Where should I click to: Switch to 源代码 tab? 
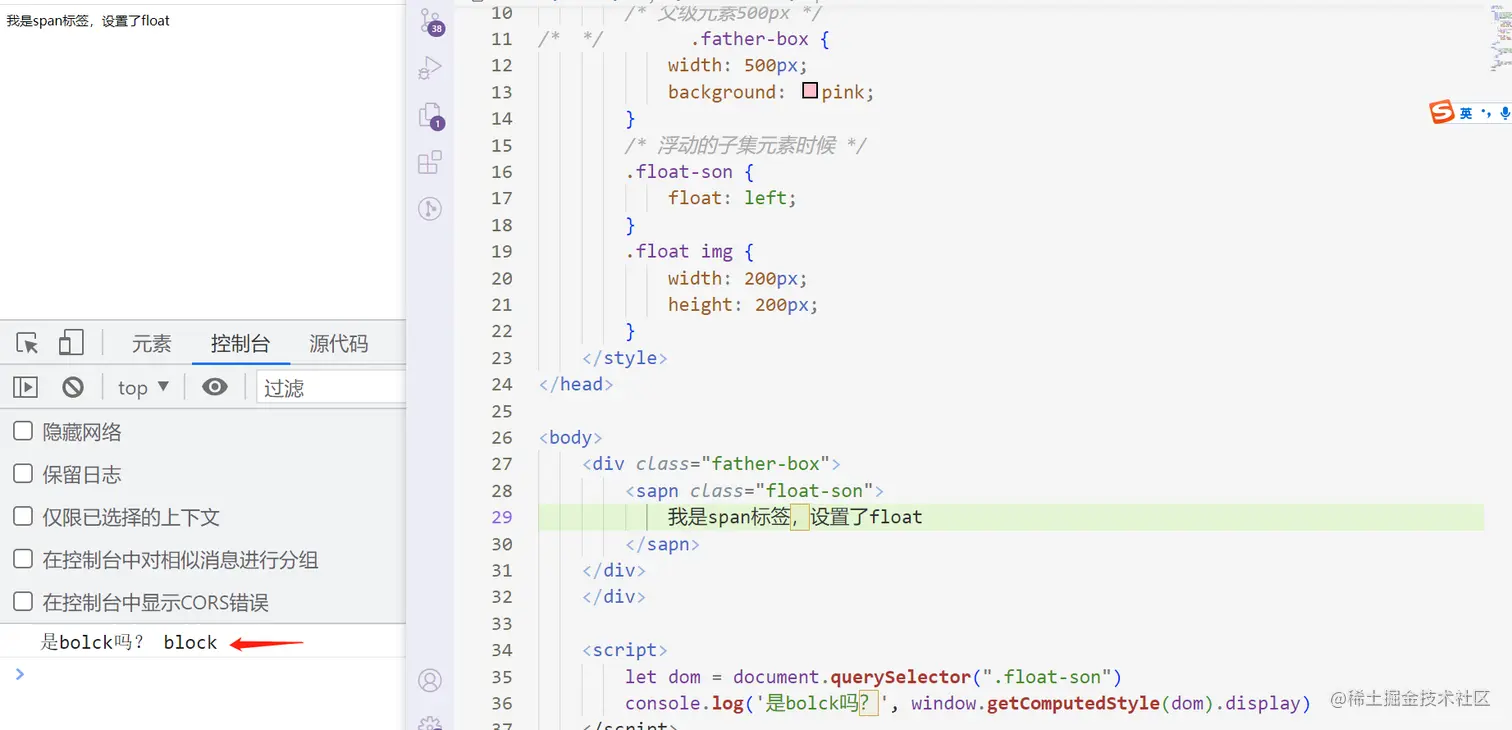(339, 344)
